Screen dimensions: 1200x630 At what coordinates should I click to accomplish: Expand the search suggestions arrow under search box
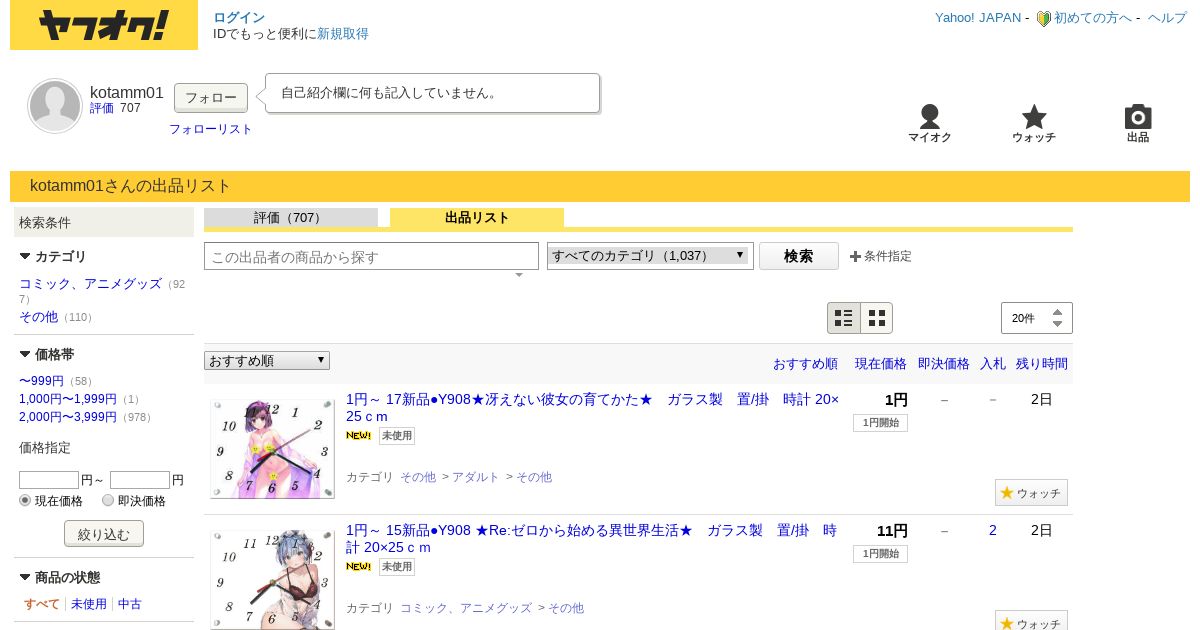click(518, 275)
